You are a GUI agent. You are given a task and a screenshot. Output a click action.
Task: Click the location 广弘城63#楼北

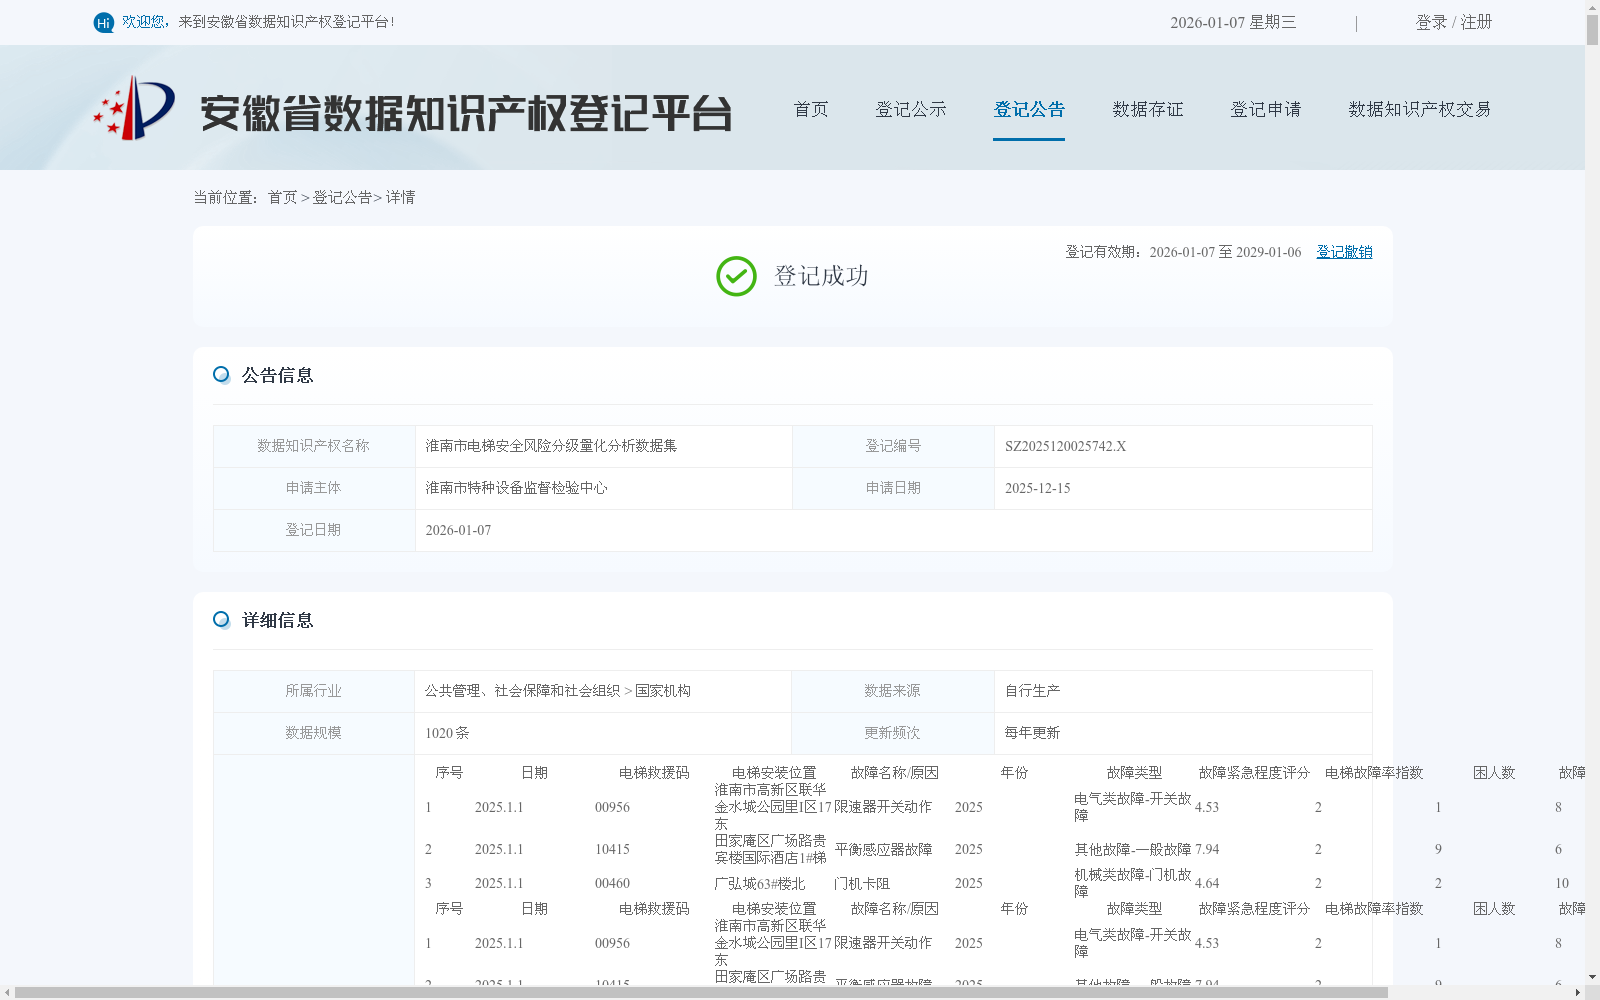pos(759,884)
